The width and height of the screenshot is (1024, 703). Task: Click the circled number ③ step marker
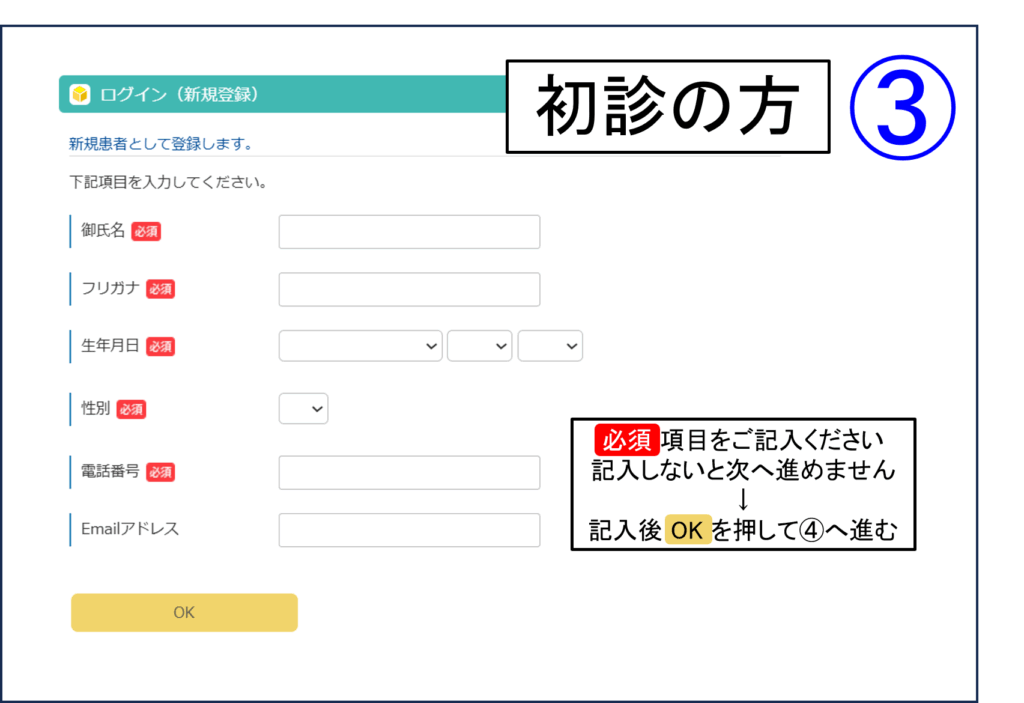[x=902, y=107]
